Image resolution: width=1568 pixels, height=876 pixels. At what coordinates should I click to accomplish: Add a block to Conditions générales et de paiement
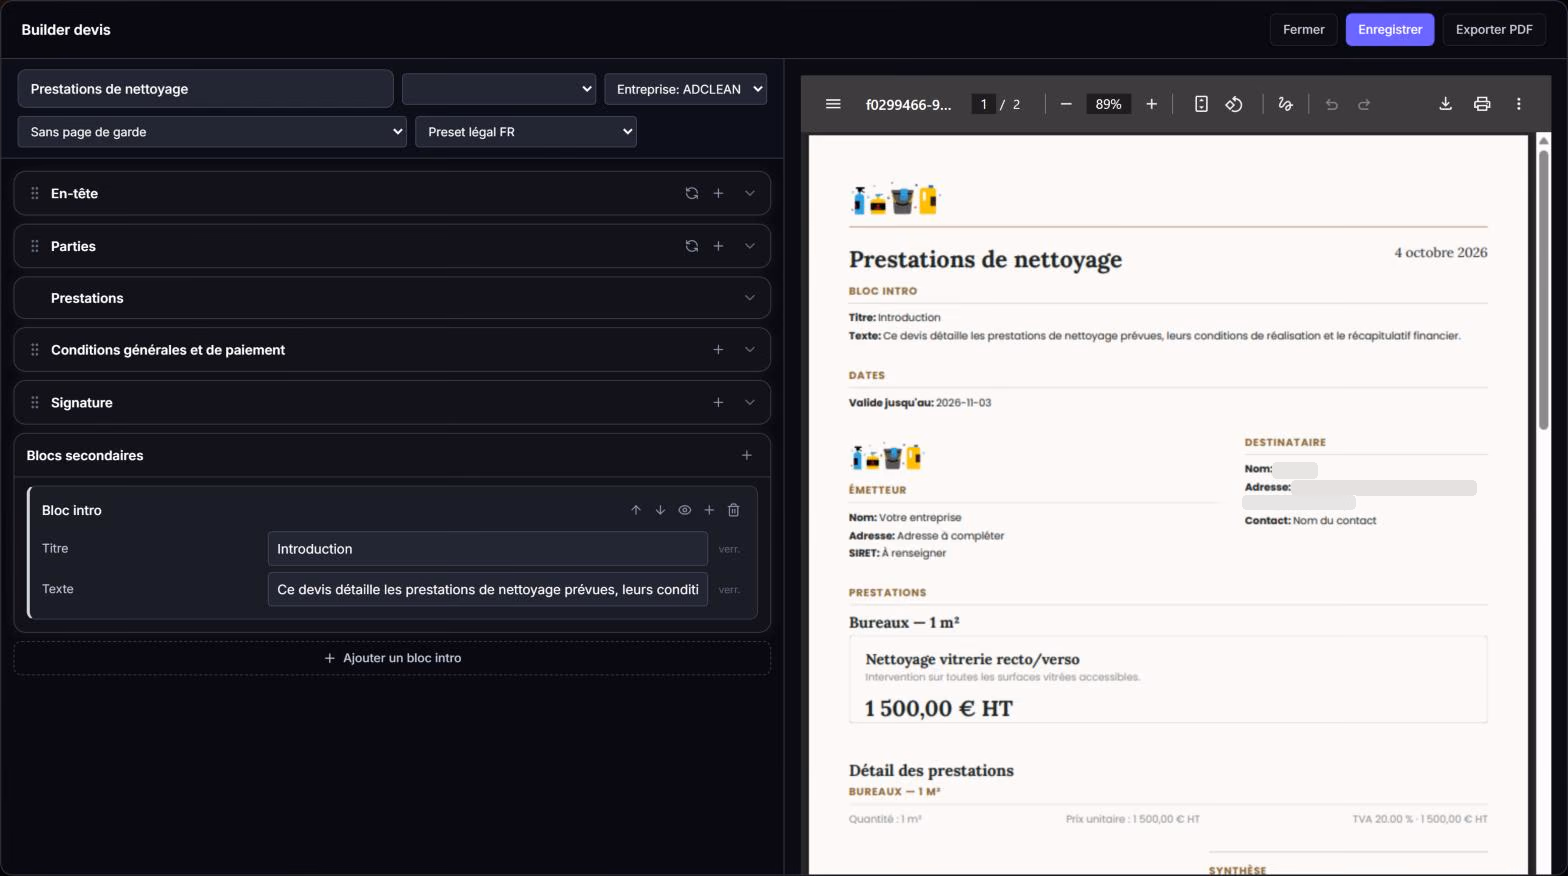tap(718, 350)
